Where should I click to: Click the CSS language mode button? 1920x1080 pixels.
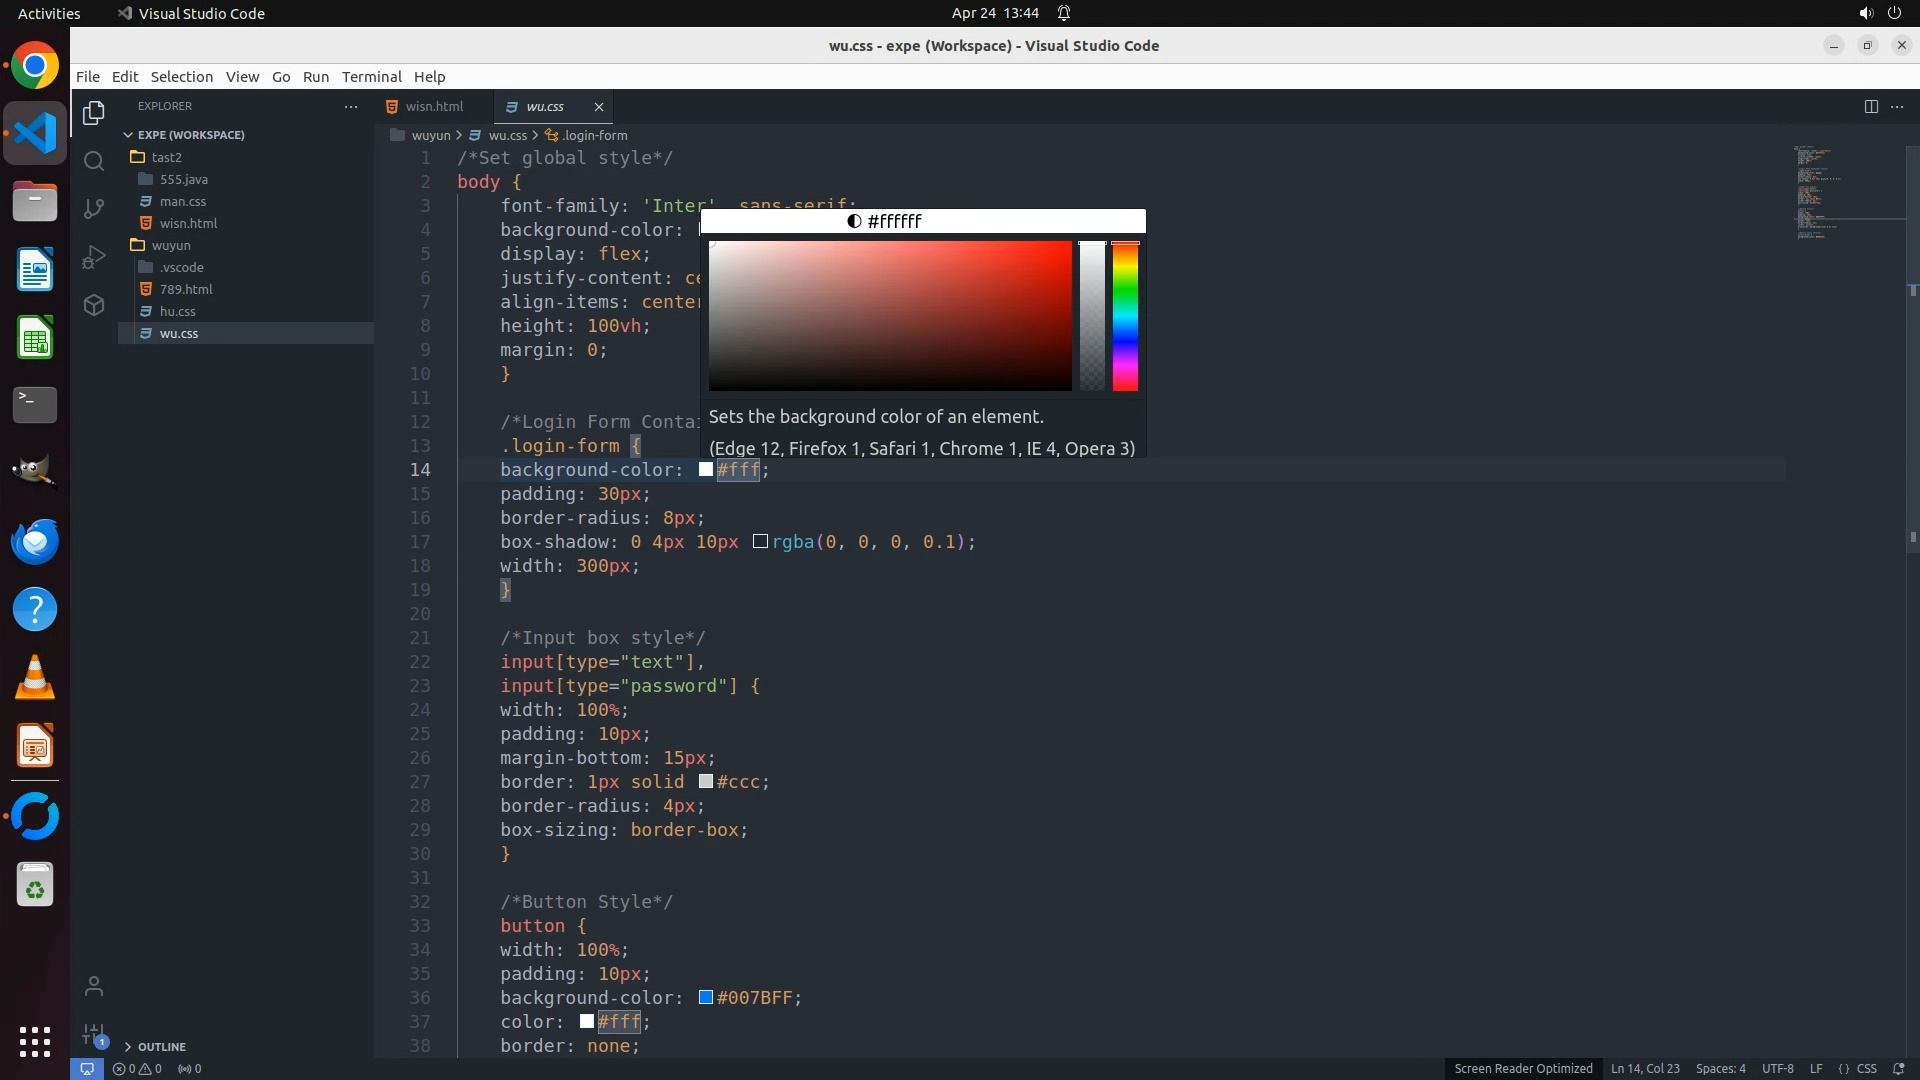point(1866,1068)
